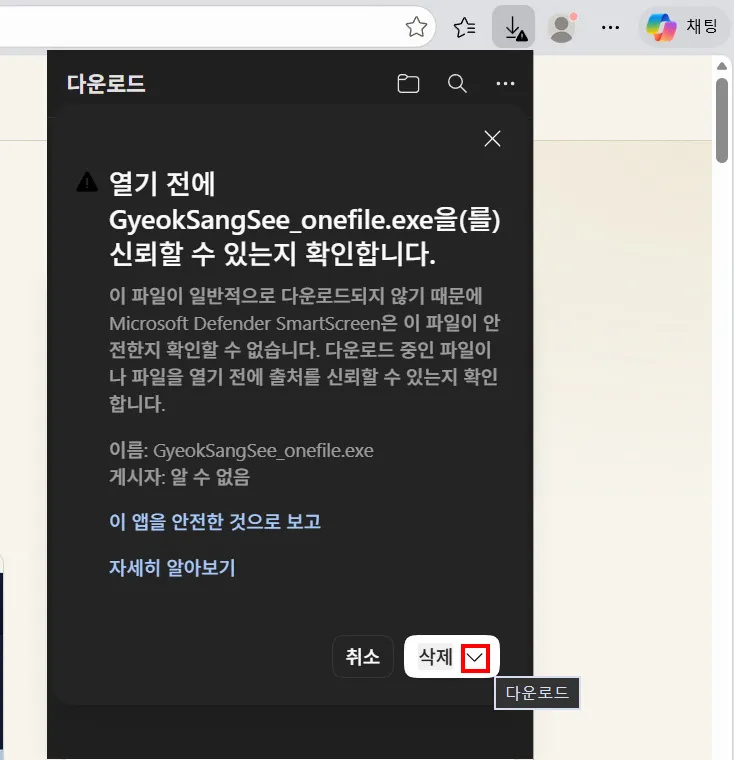The height and width of the screenshot is (760, 734).
Task: Open Copilot 채팅 button
Action: (683, 27)
